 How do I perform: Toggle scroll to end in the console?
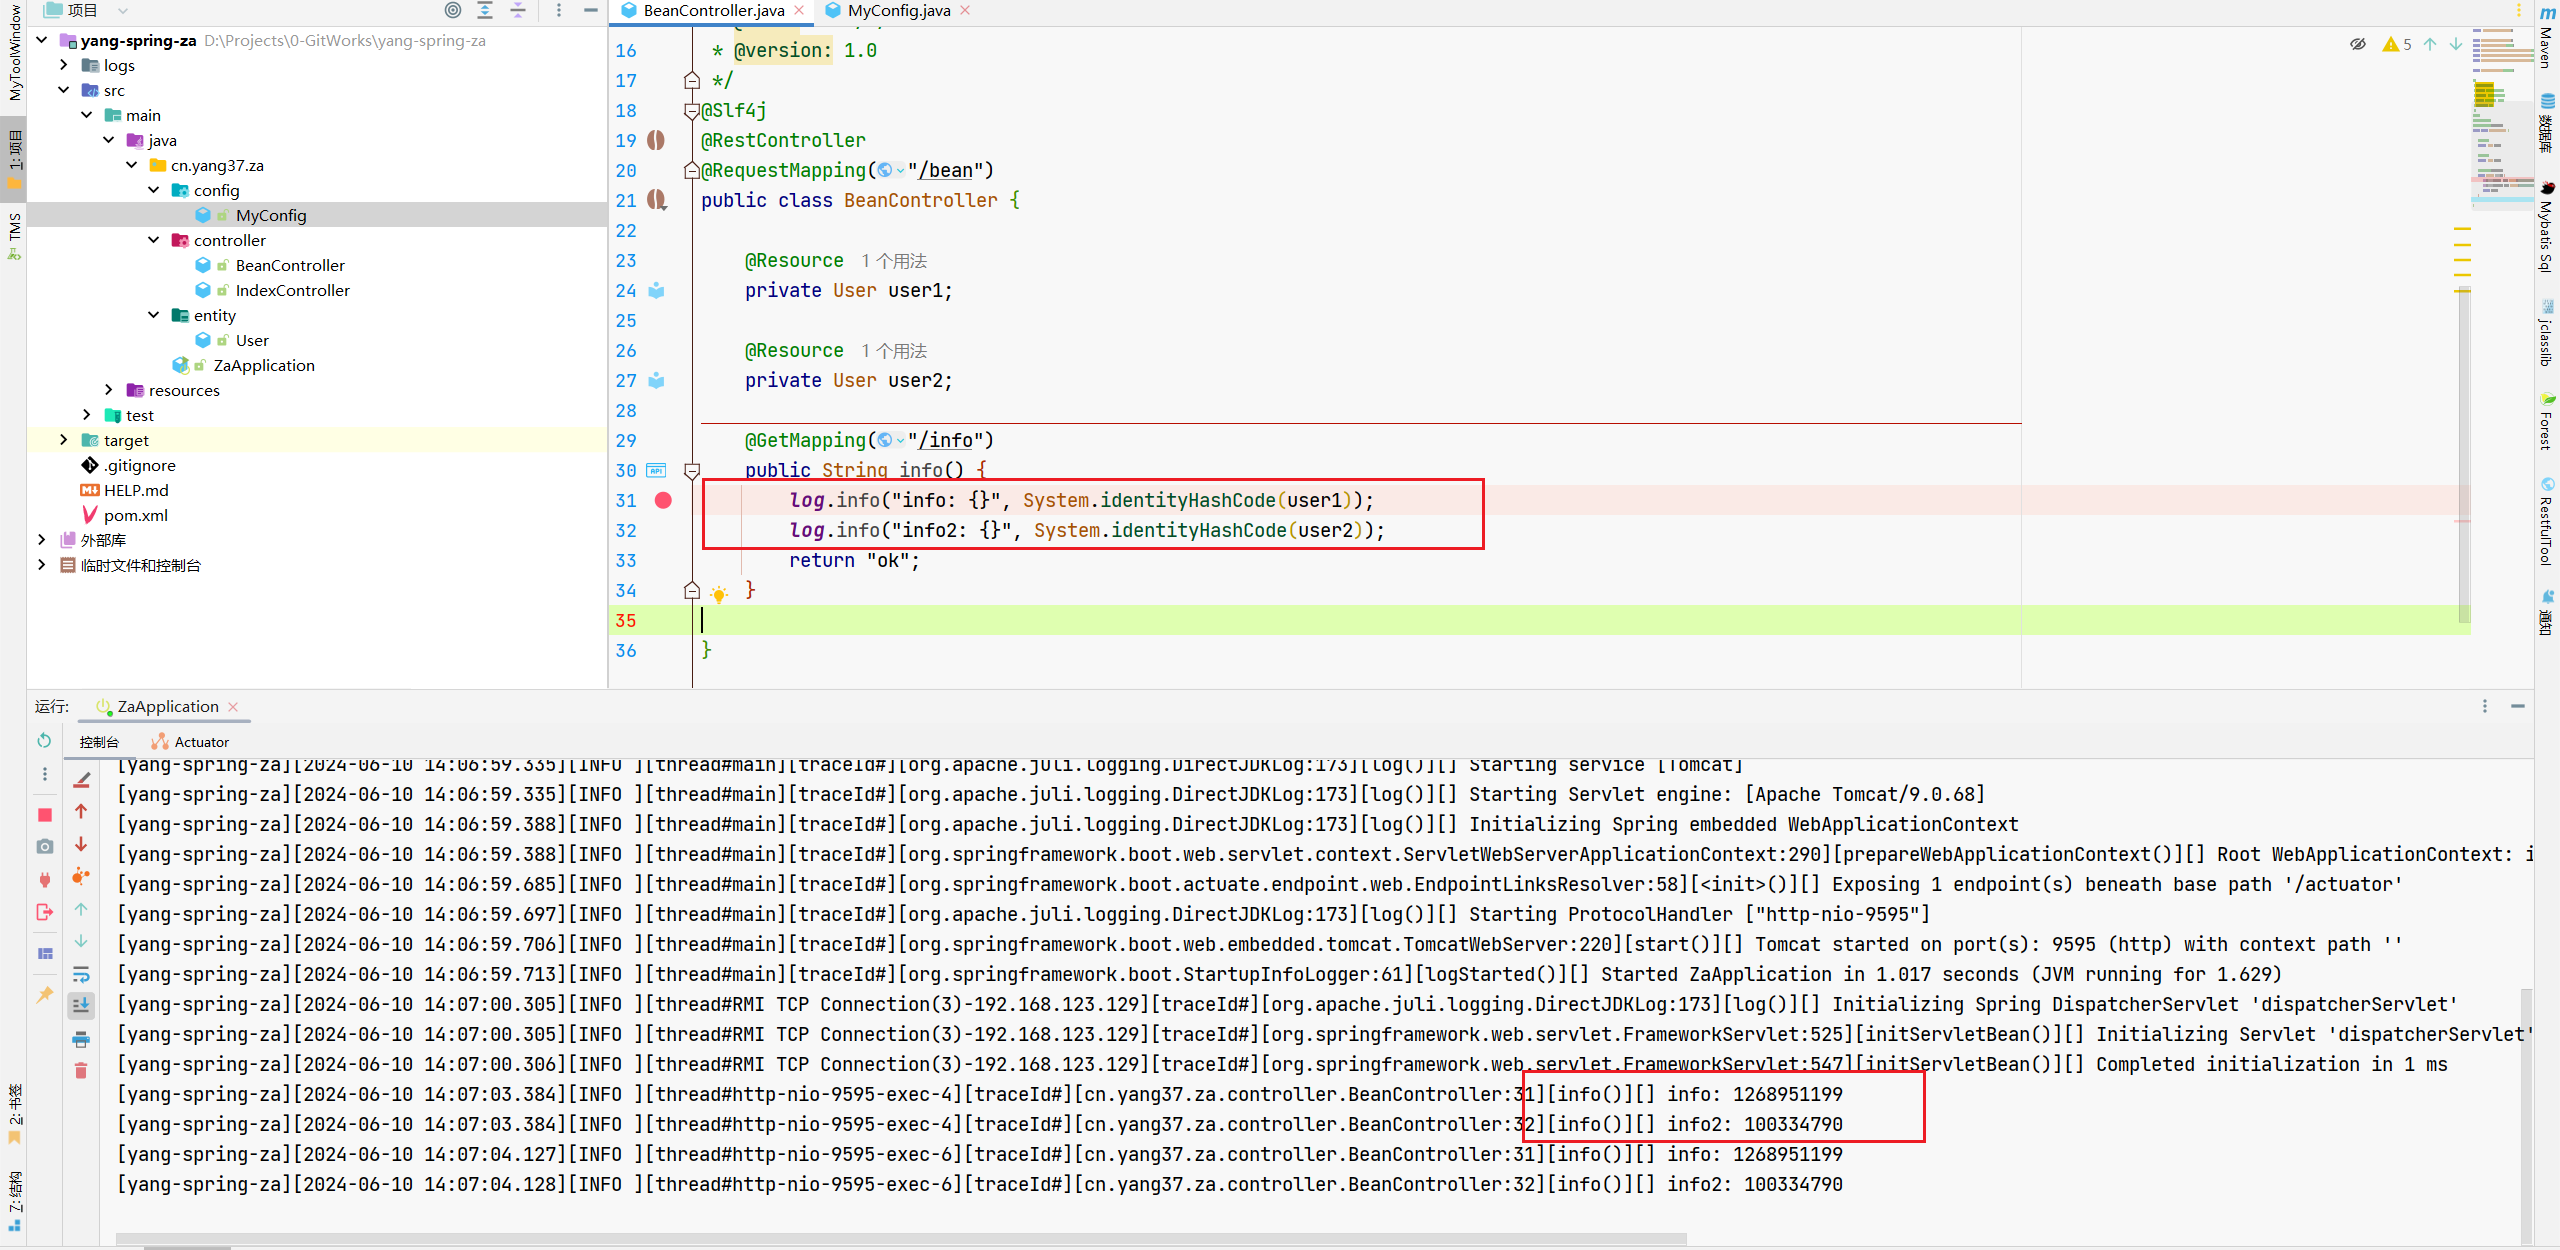click(x=81, y=1005)
